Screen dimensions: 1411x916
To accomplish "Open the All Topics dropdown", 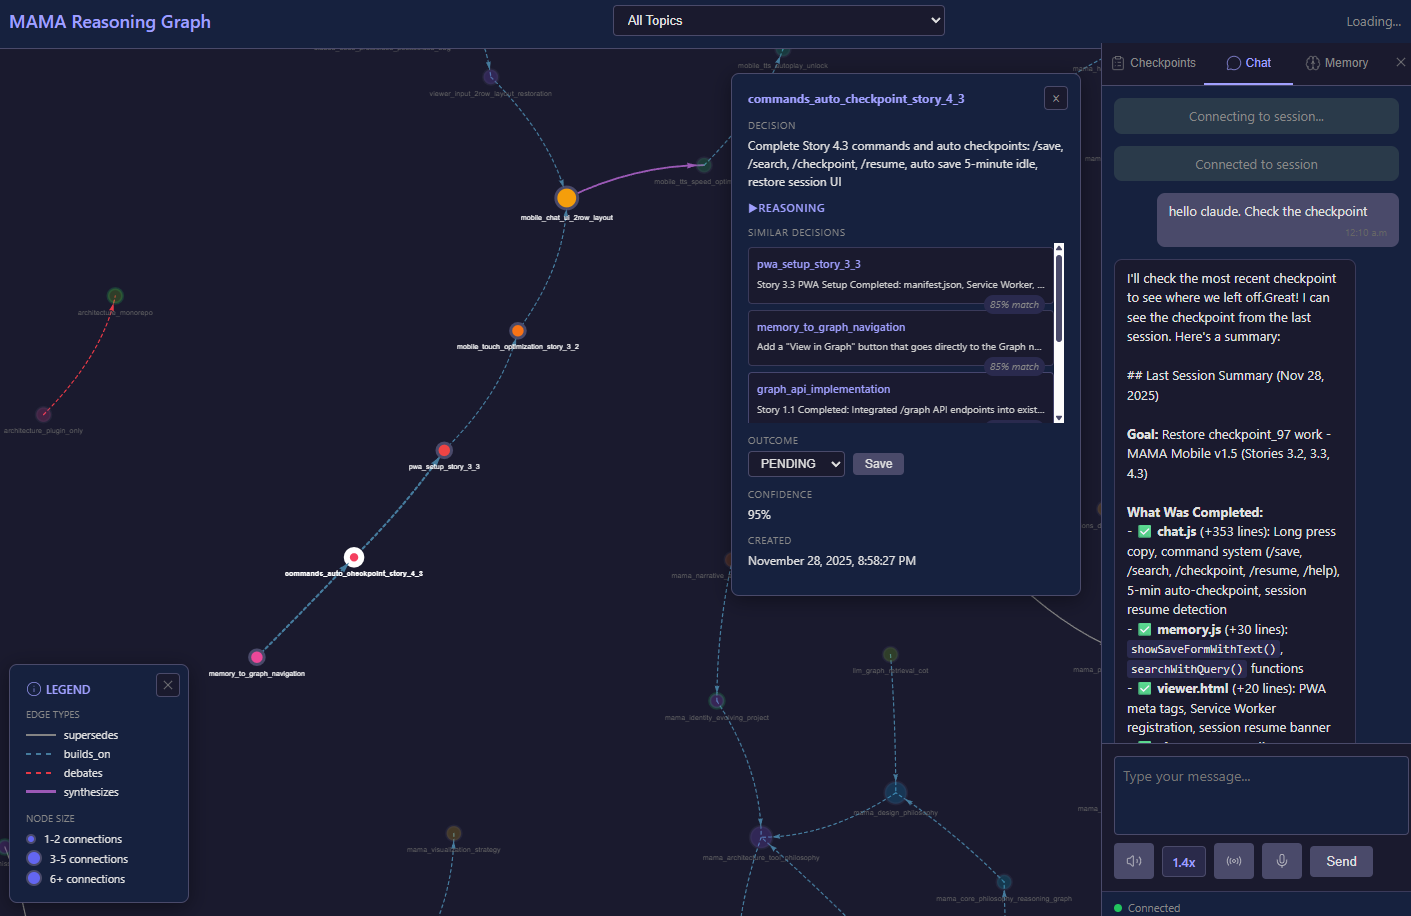I will coord(778,20).
